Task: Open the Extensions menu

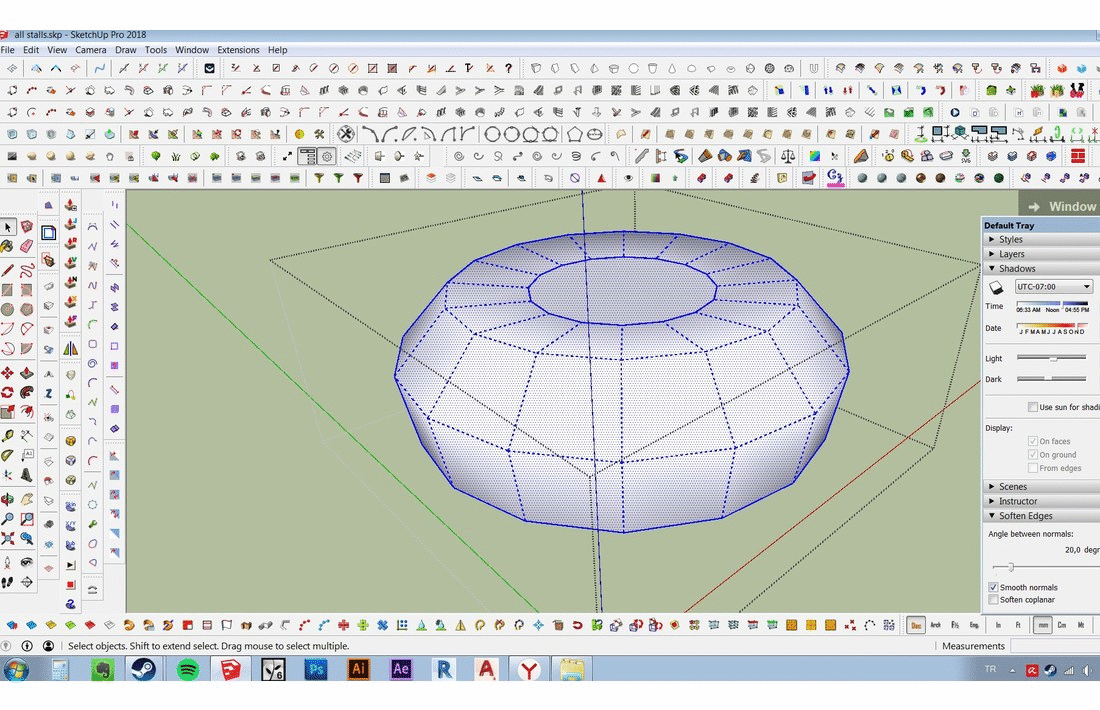Action: point(238,50)
